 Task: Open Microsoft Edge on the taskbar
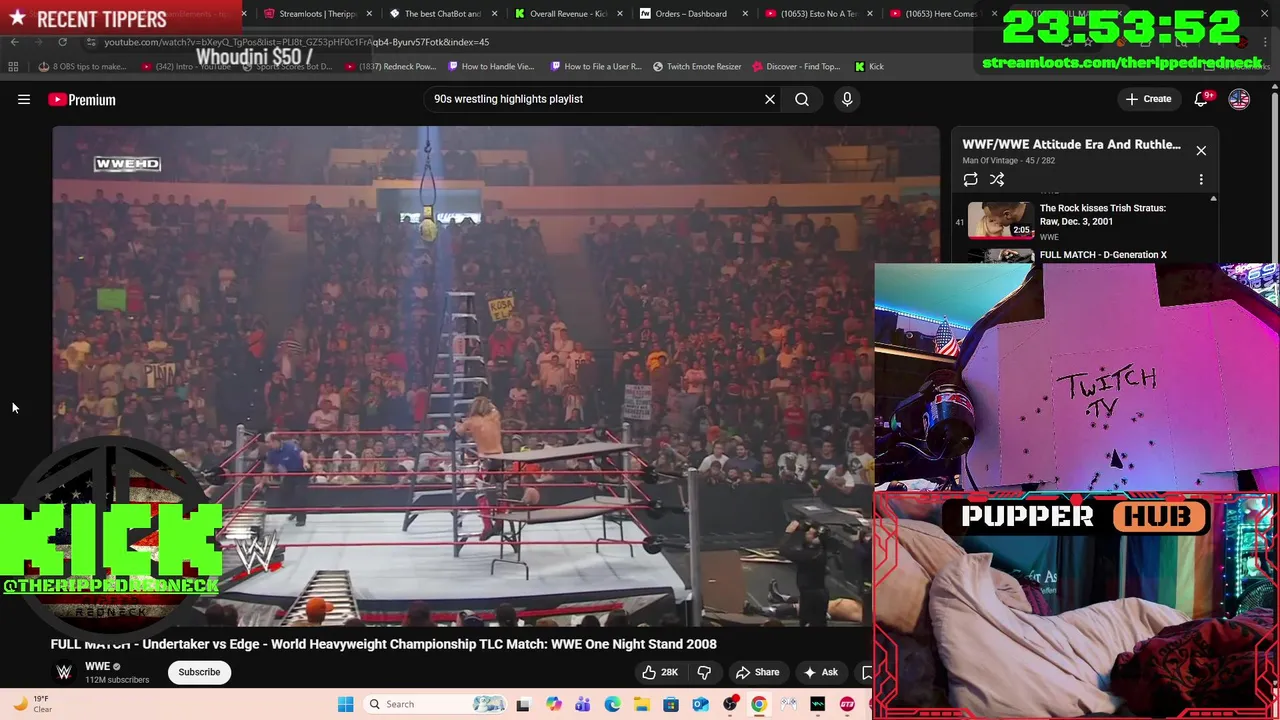tap(612, 704)
